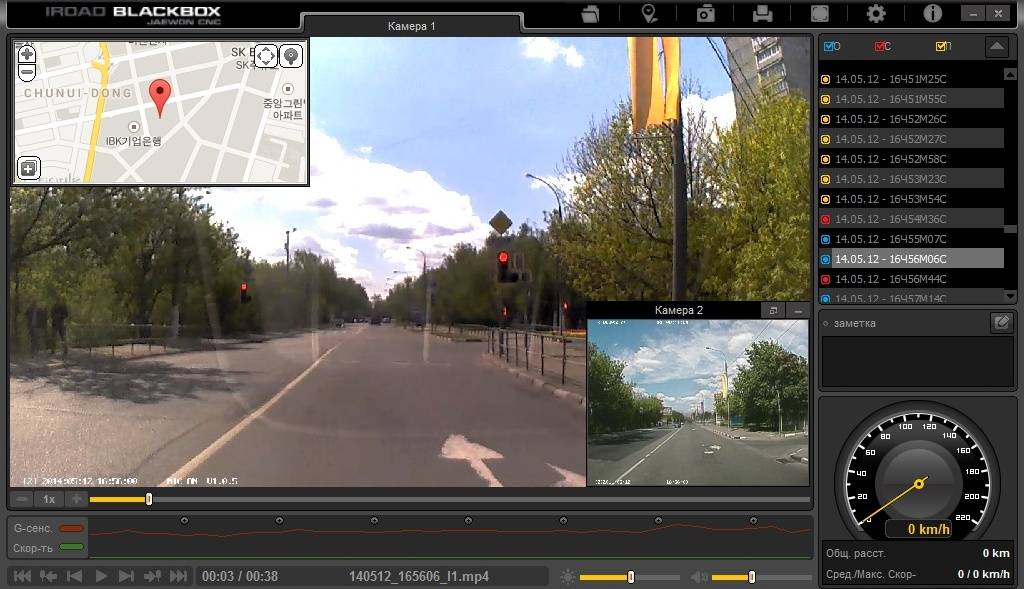Select the Камера 1 tab

click(411, 26)
